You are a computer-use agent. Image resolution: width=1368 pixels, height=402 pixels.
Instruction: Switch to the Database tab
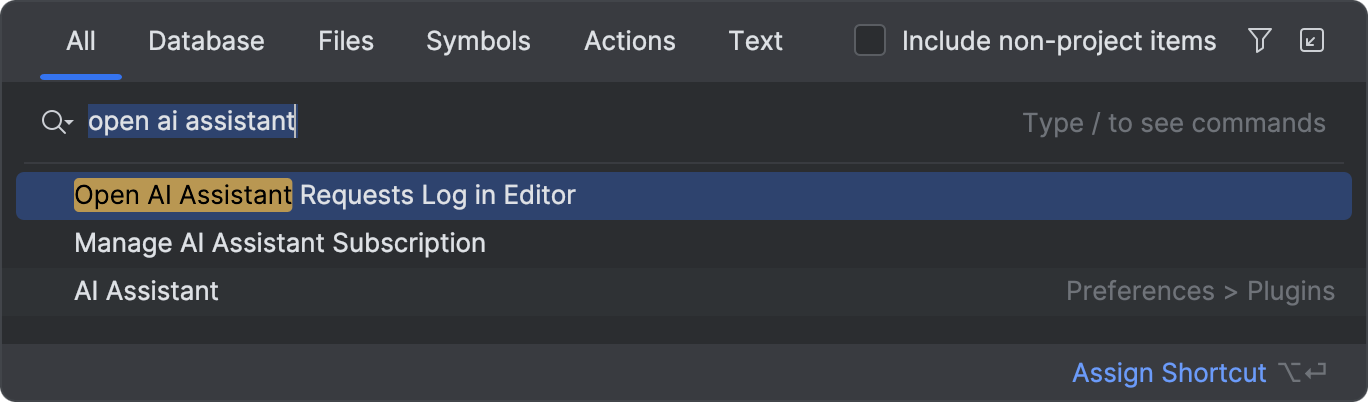point(206,41)
